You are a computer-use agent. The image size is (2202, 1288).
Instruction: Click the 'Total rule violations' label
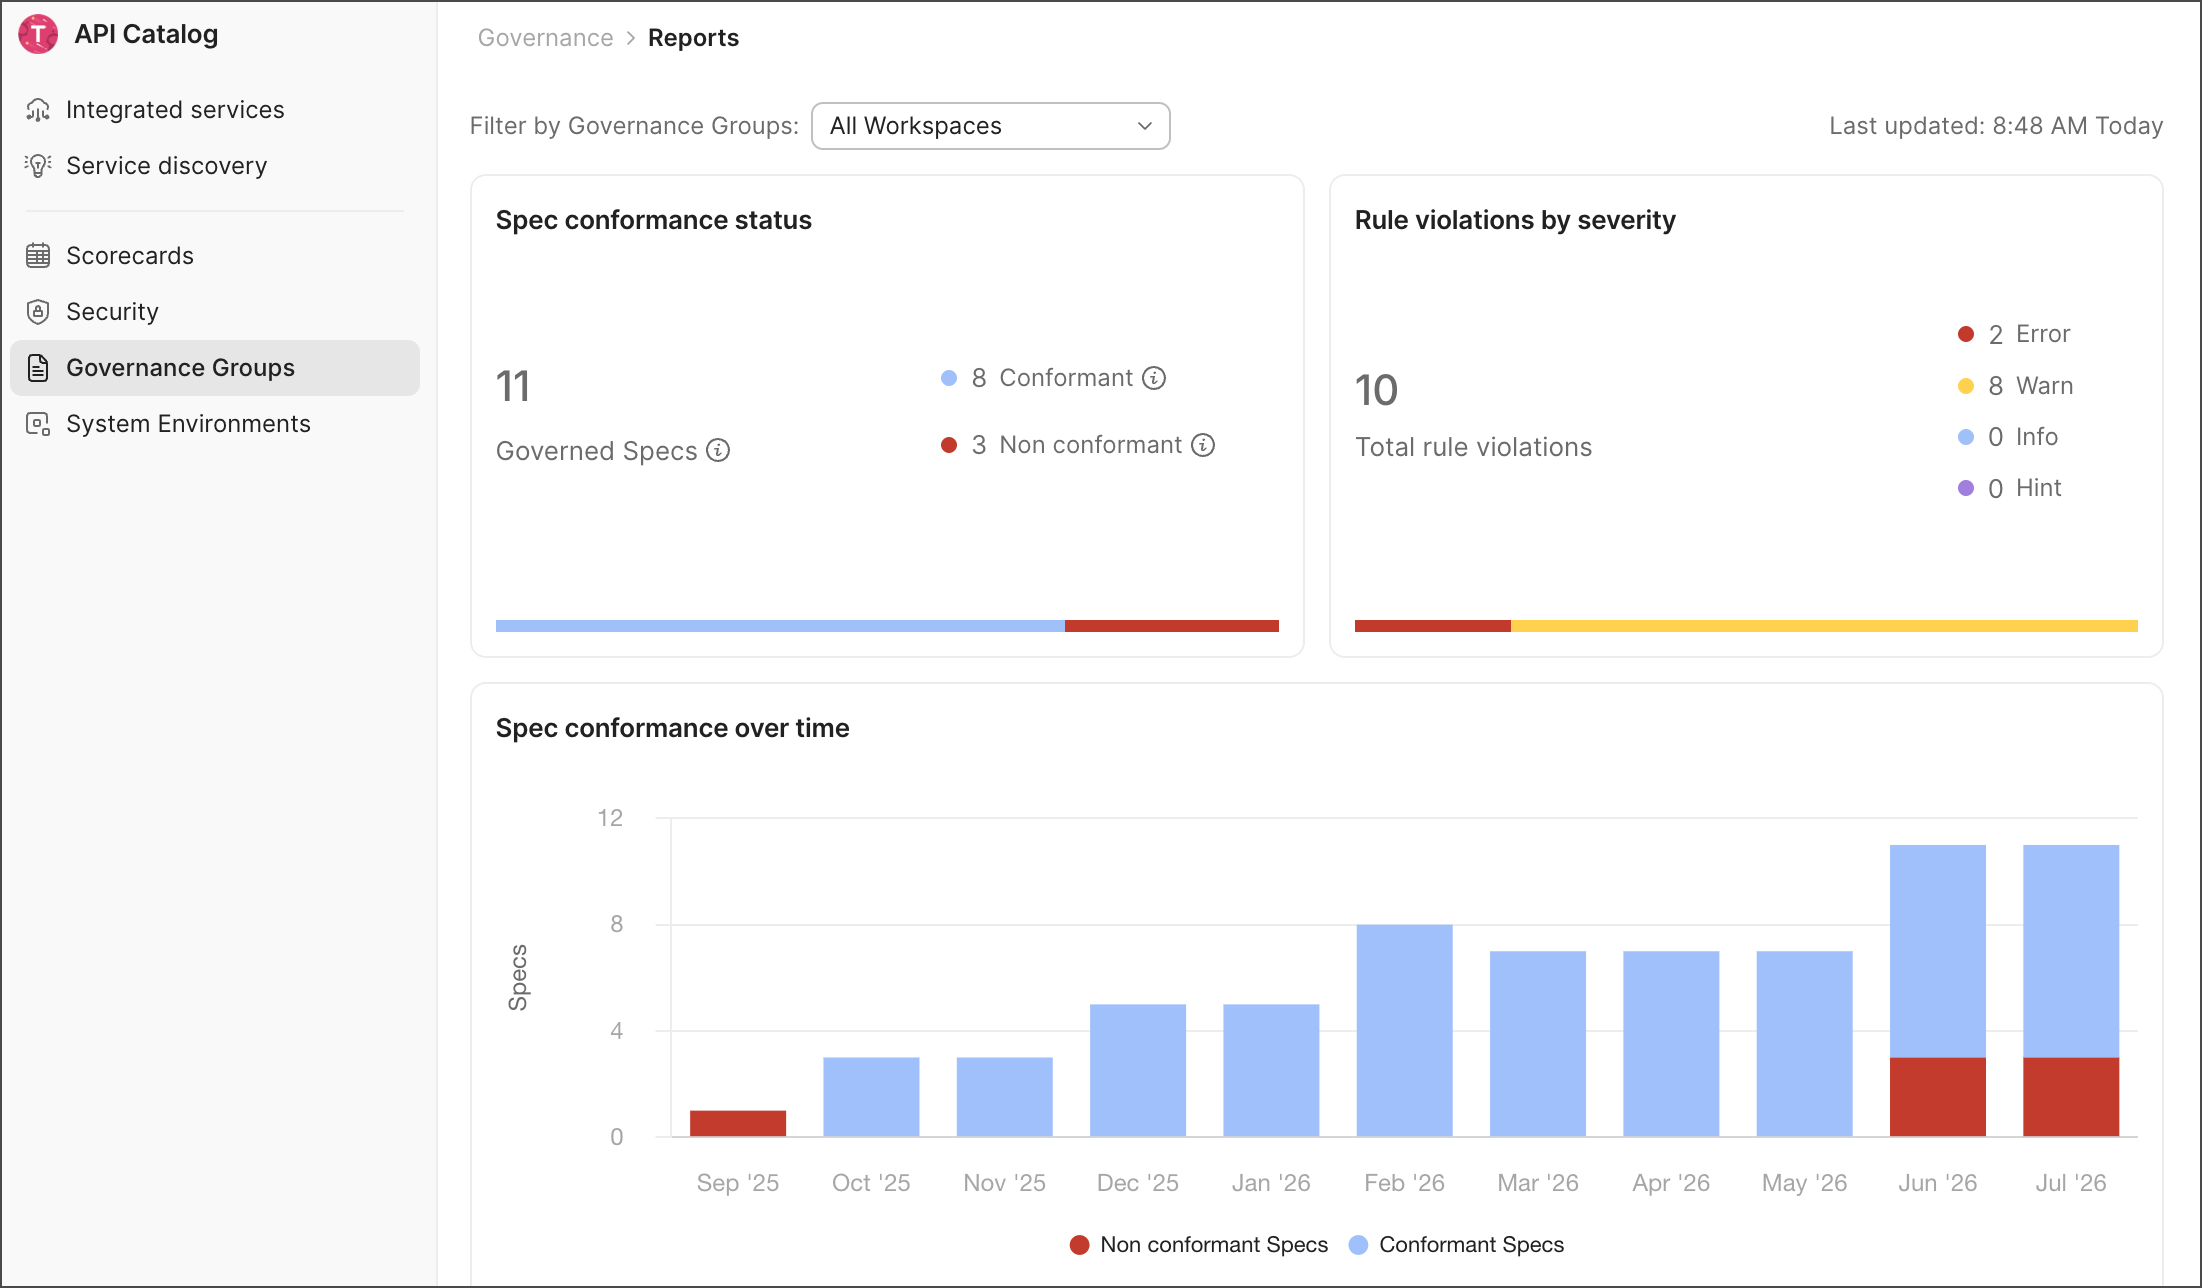(x=1473, y=447)
